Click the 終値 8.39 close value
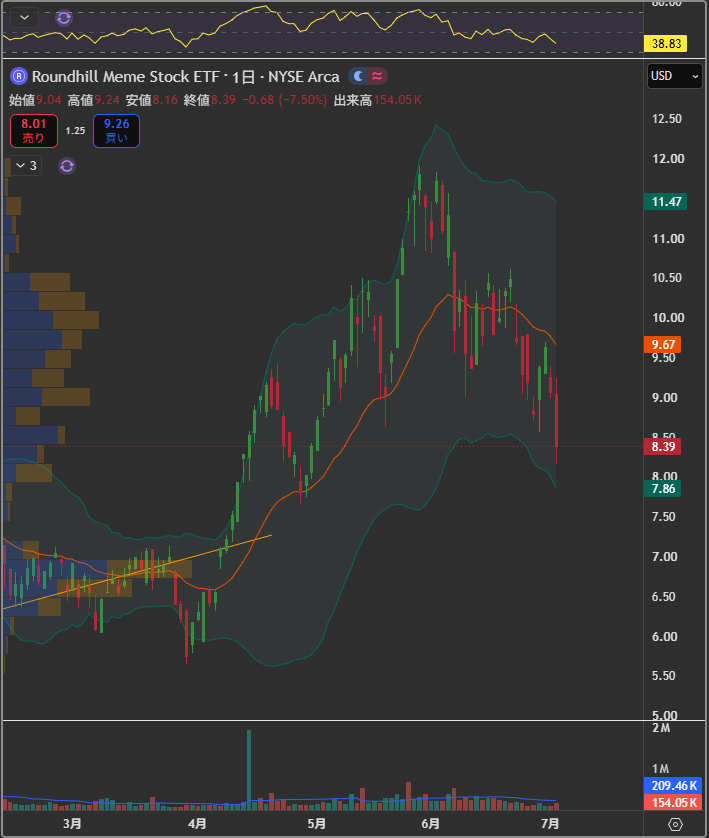Viewport: 709px width, 838px height. (x=210, y=100)
